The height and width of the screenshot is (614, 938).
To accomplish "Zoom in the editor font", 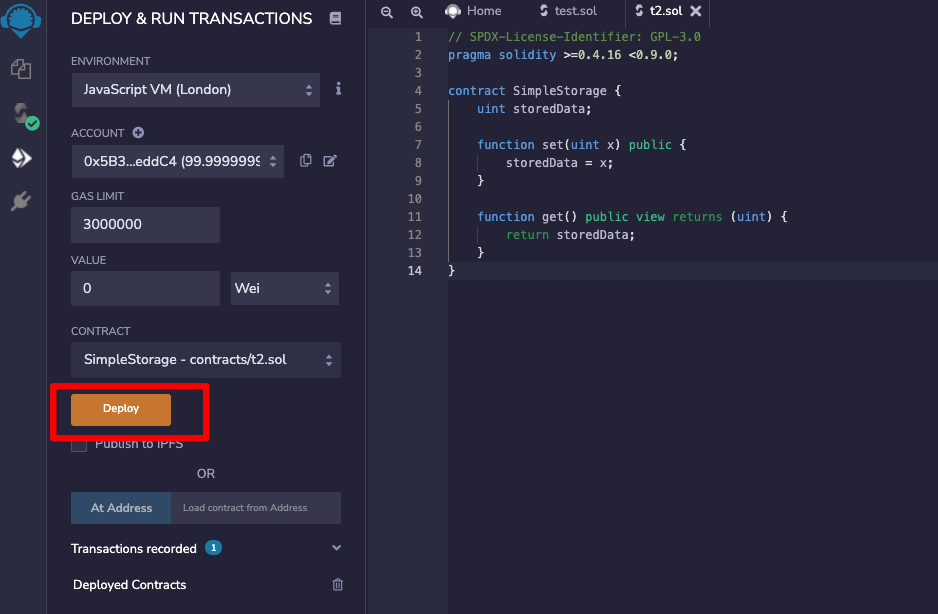I will (417, 11).
